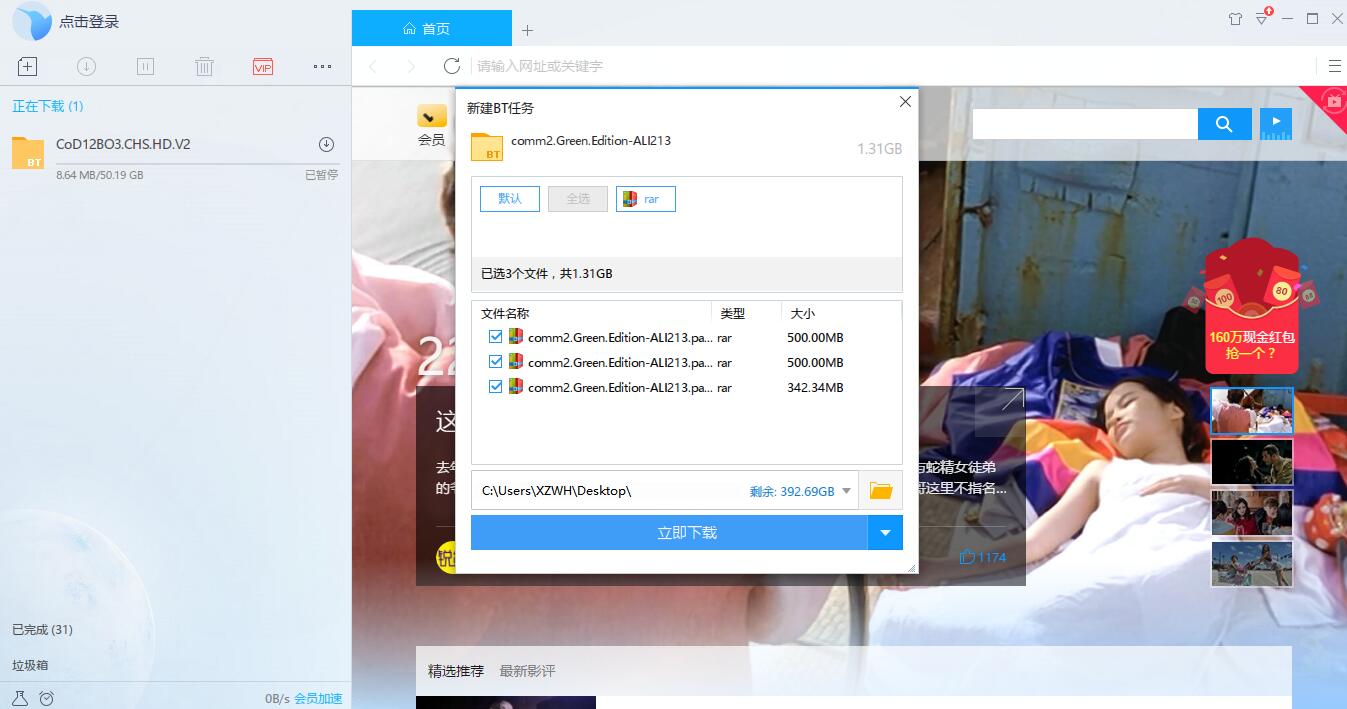
Task: Click the 会员加速 link at bottom
Action: 319,698
